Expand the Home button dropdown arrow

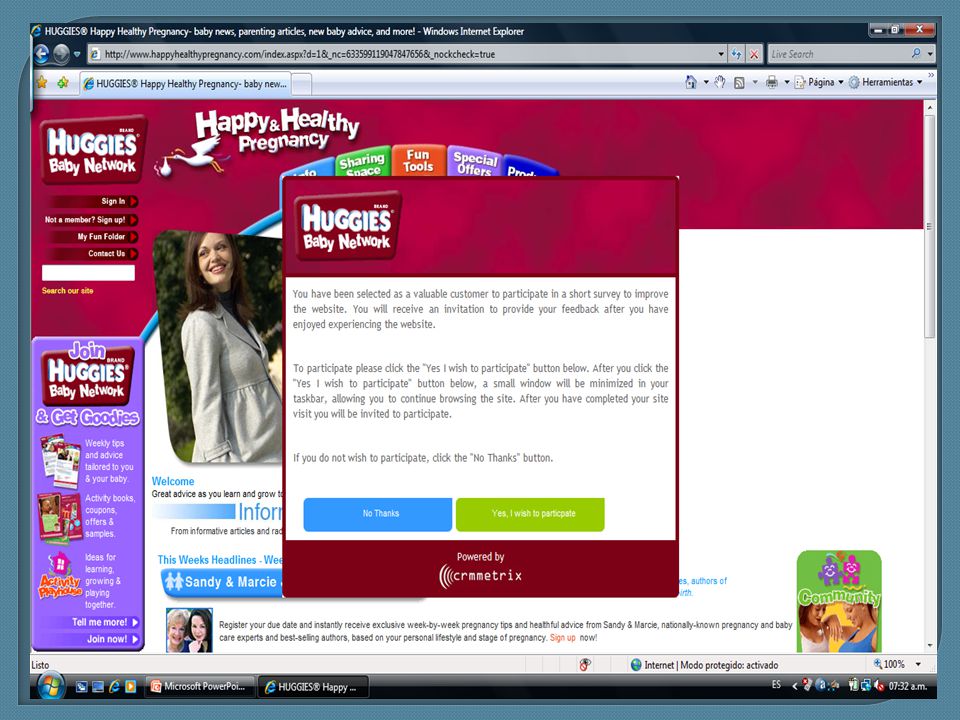pyautogui.click(x=706, y=82)
